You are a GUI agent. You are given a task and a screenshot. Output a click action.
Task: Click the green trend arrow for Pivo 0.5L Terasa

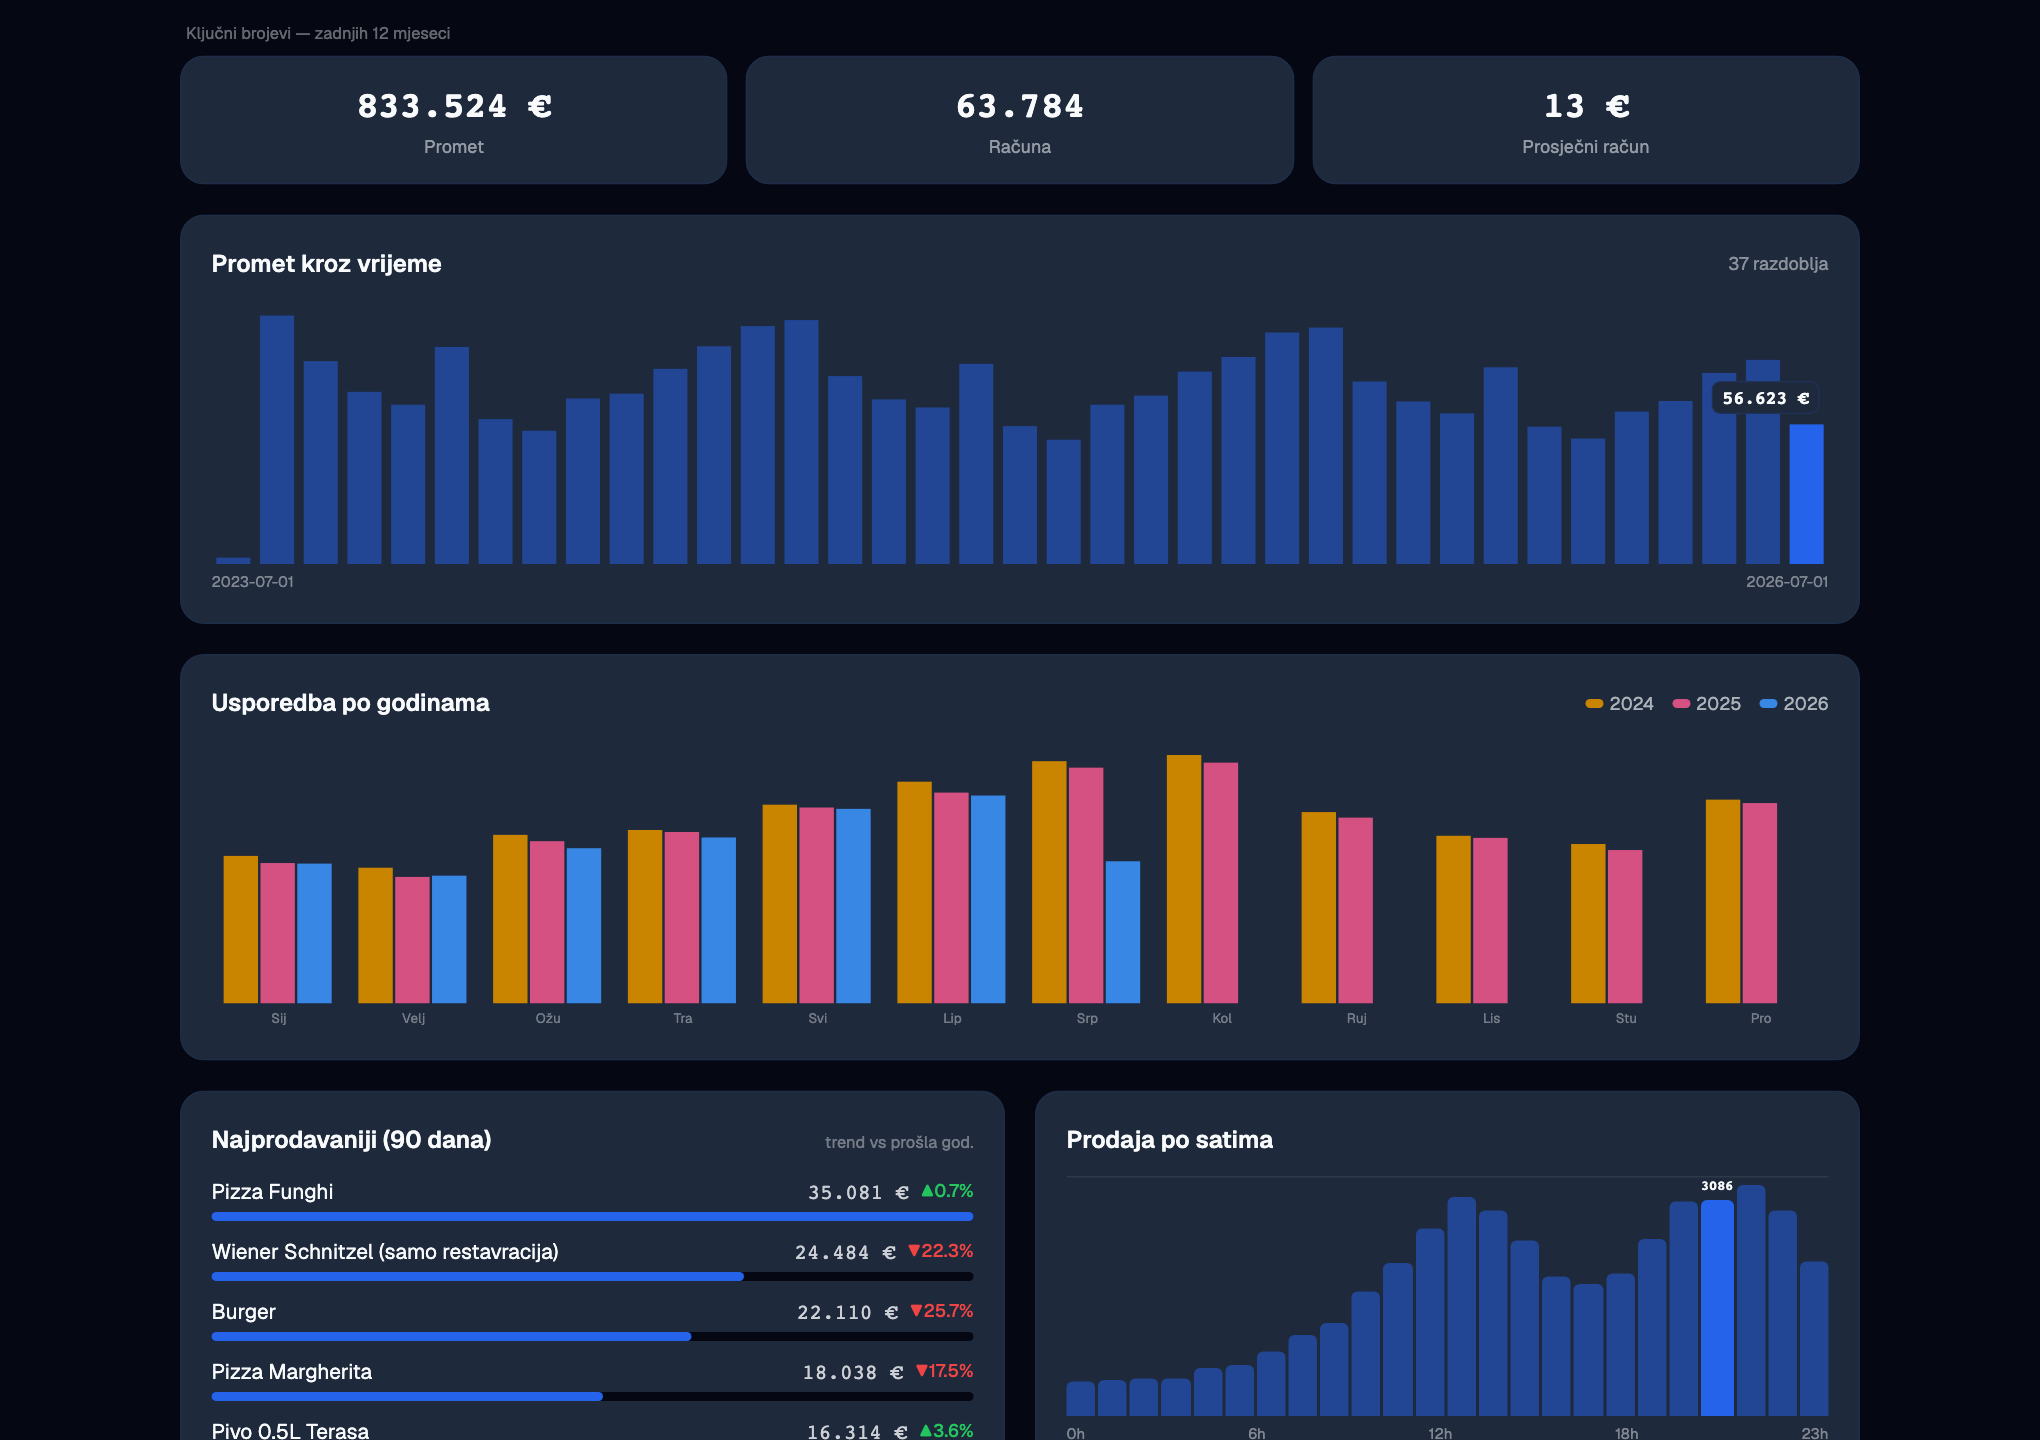pos(925,1431)
